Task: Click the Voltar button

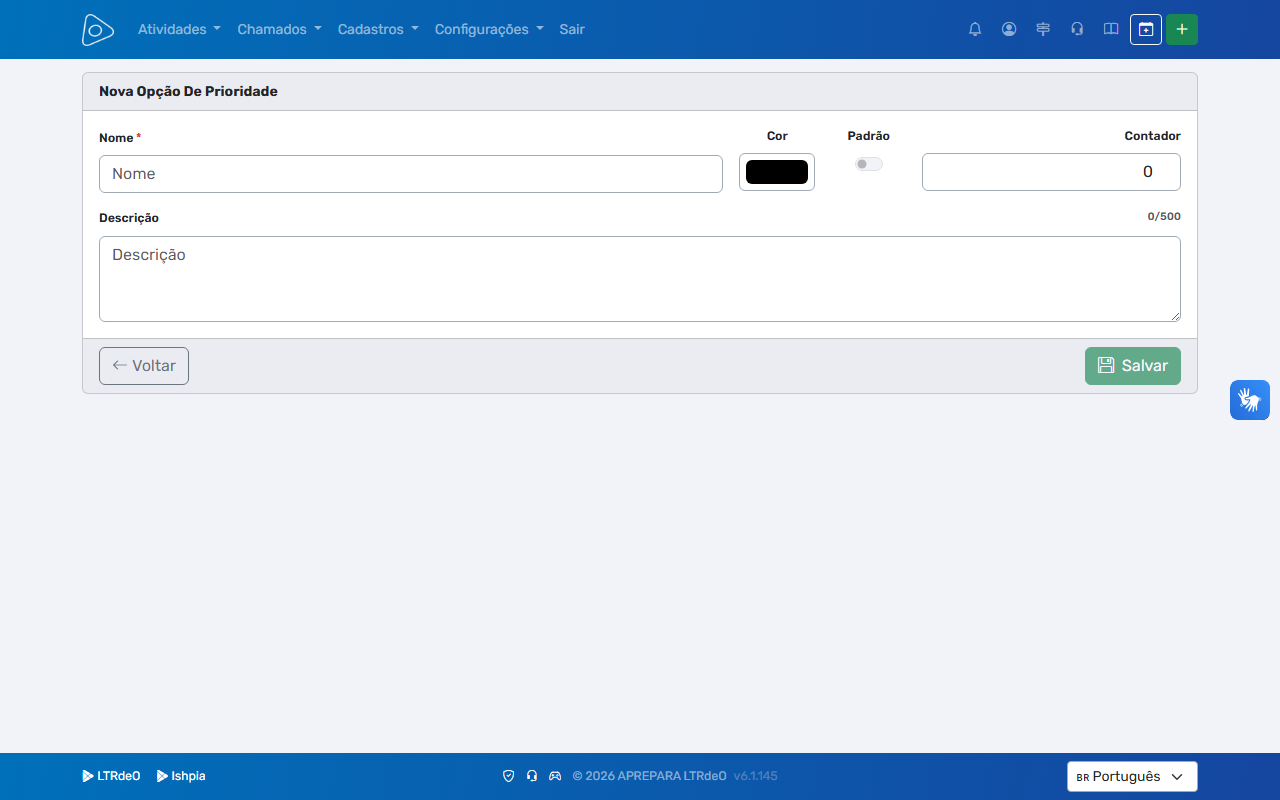Action: click(x=144, y=366)
